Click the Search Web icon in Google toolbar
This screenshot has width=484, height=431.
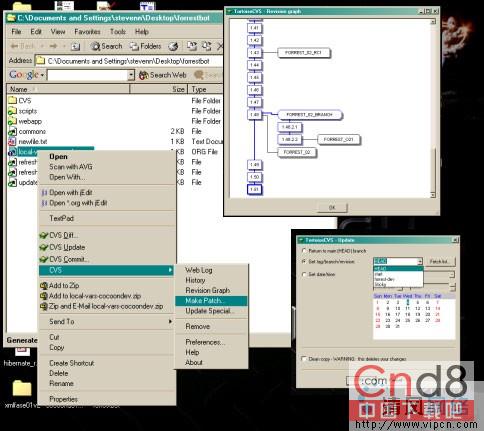144,75
